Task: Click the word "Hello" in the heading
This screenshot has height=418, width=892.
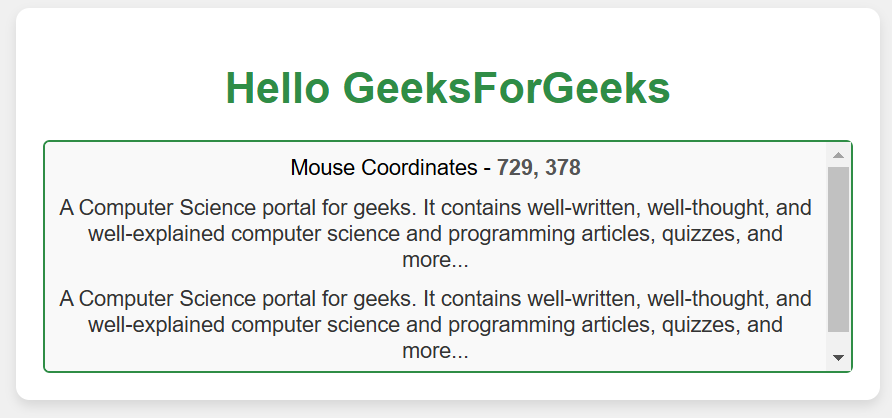Action: [x=277, y=89]
